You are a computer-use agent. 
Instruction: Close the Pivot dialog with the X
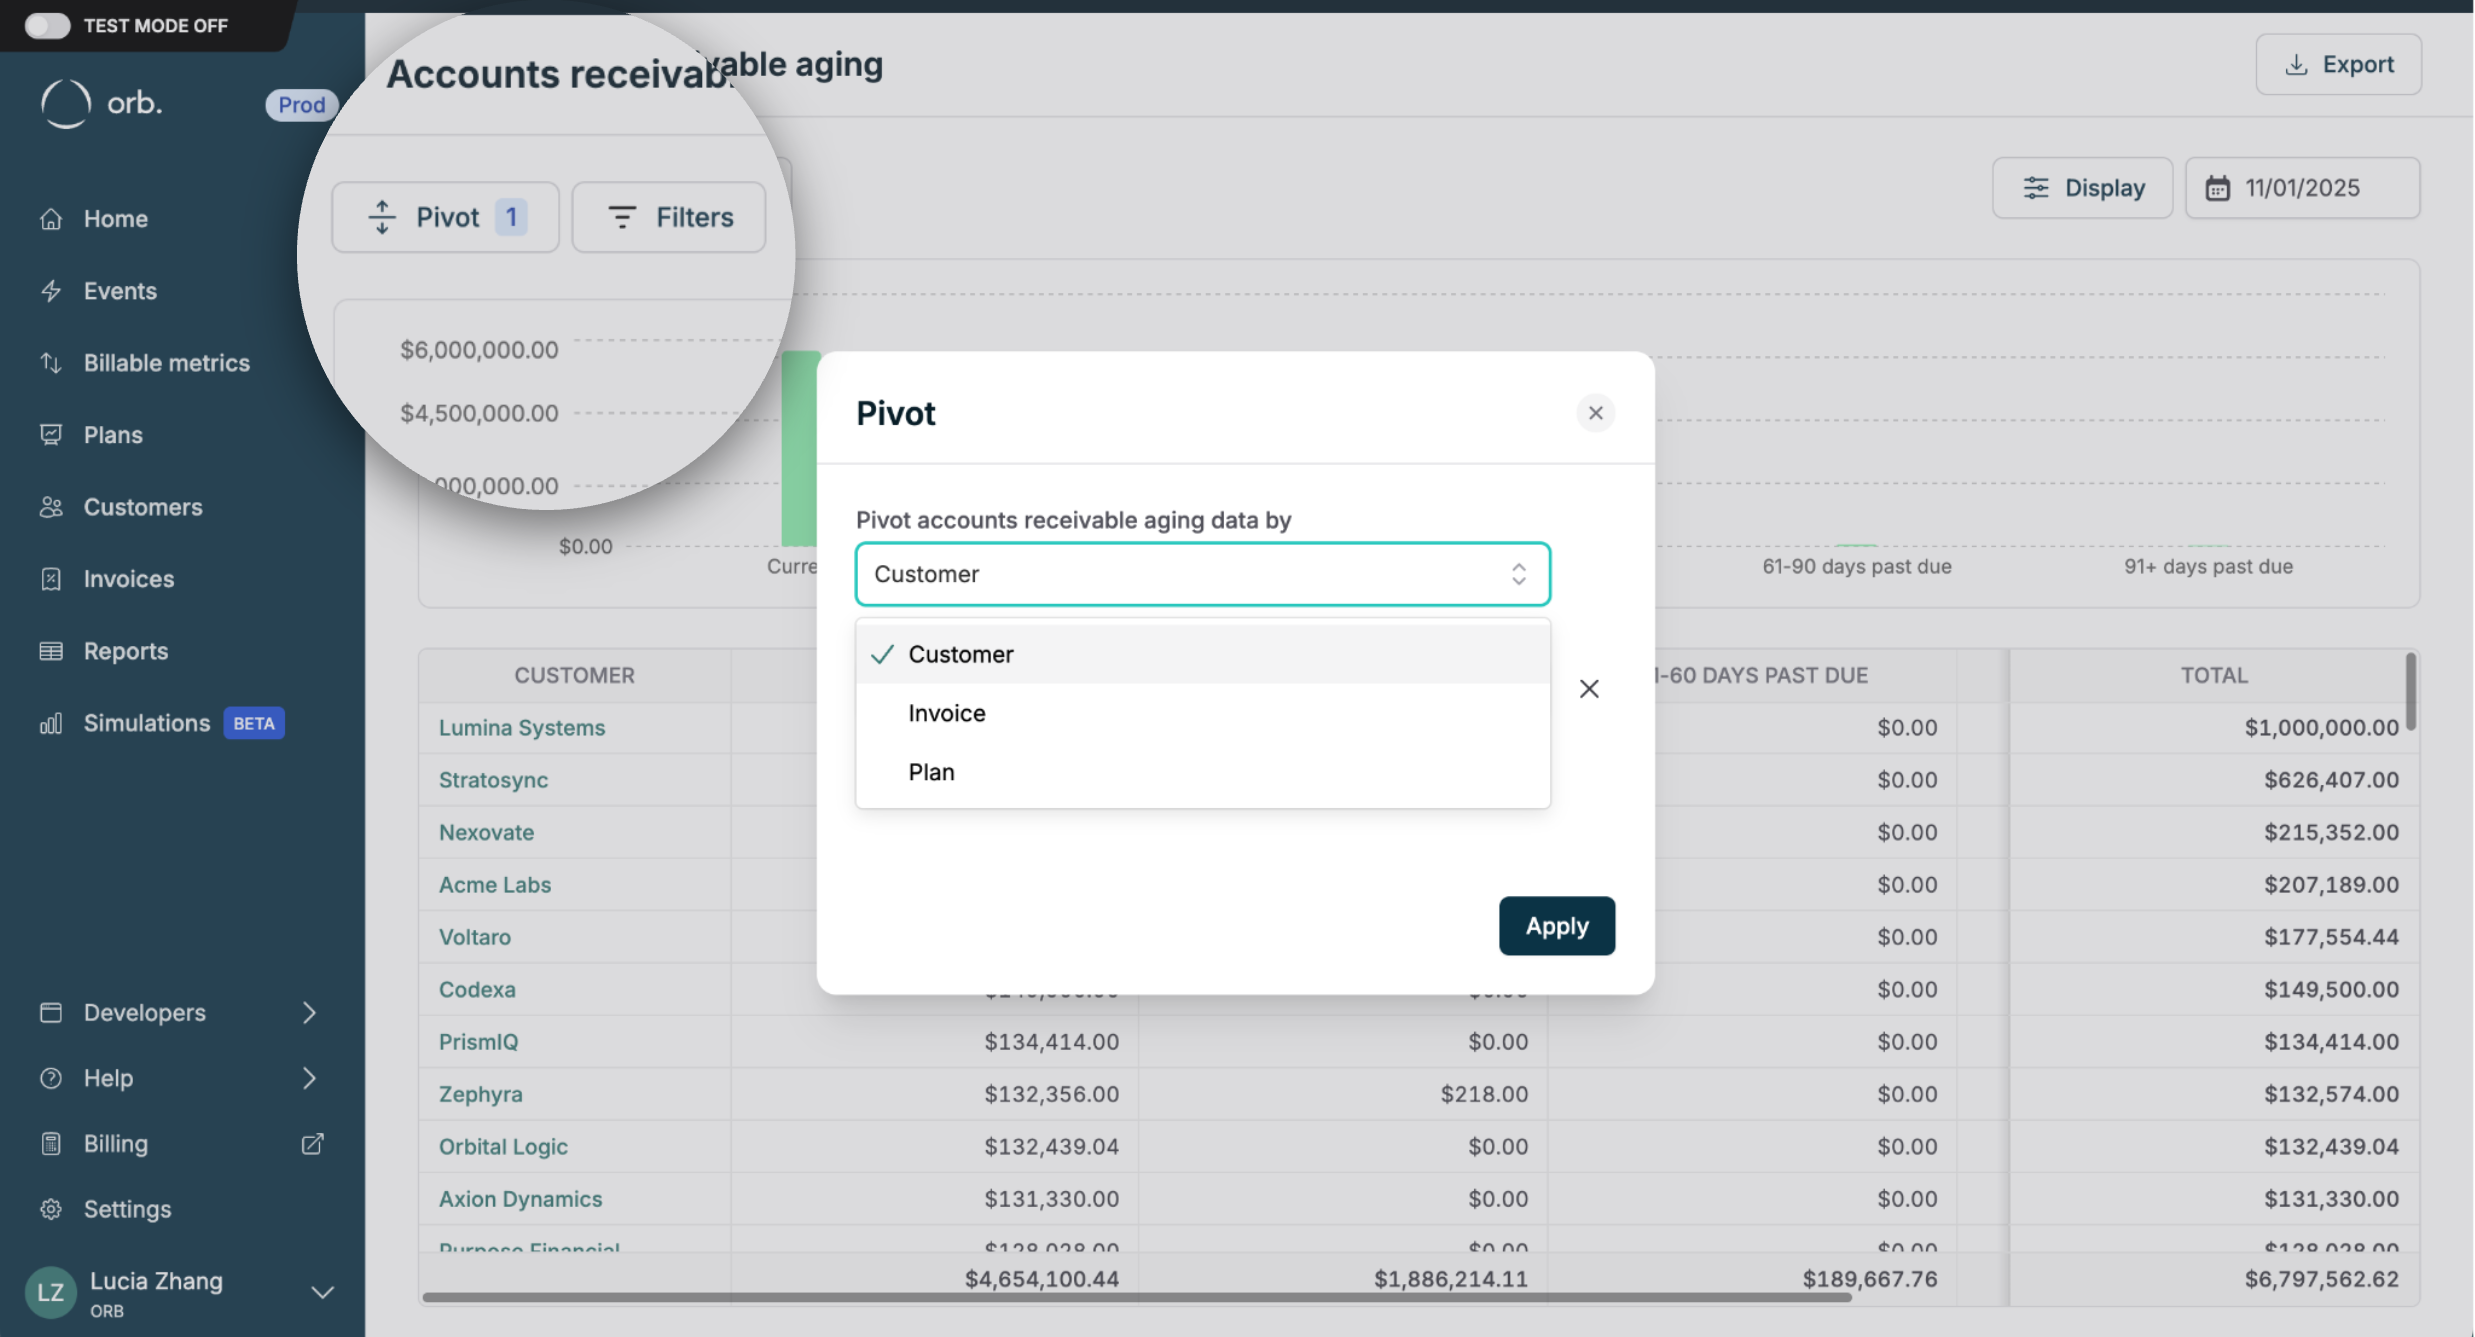pos(1595,412)
